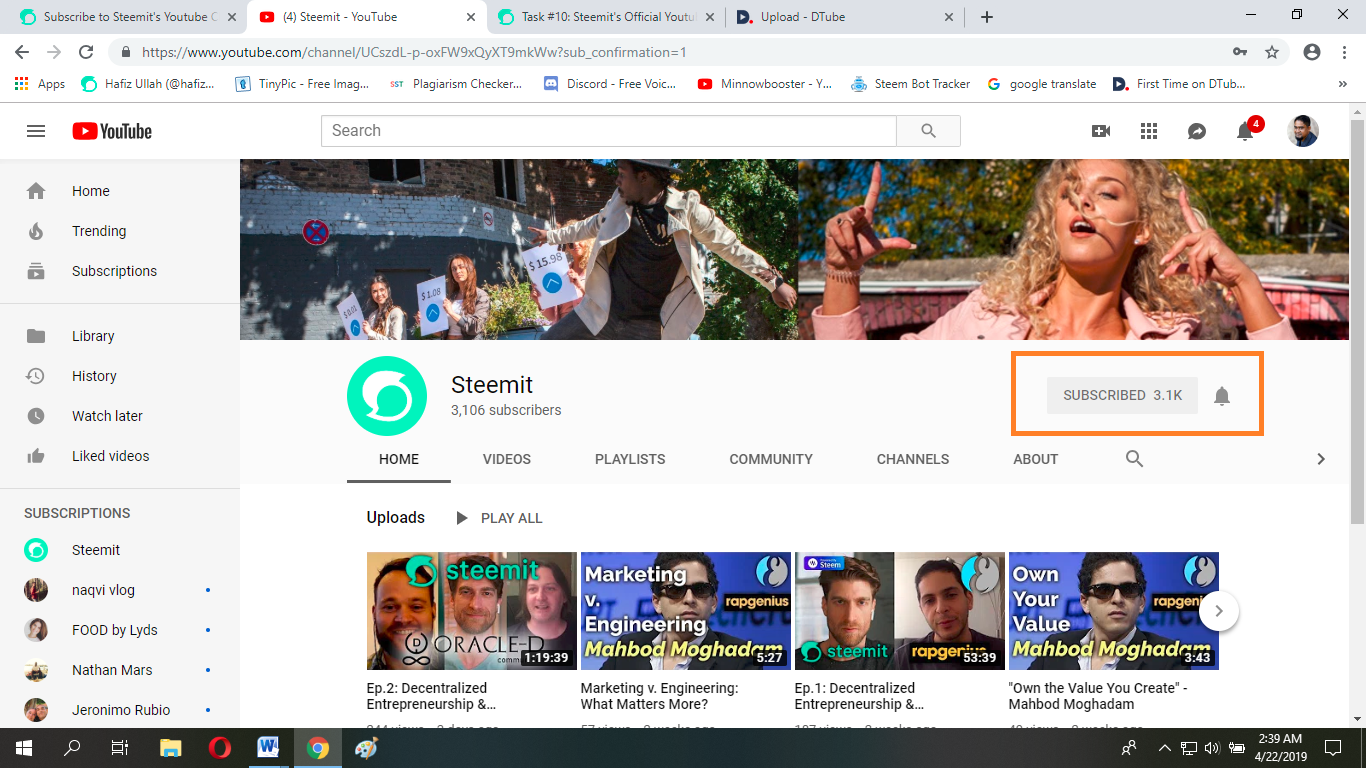
Task: Open the Word icon in the taskbar
Action: coord(268,748)
